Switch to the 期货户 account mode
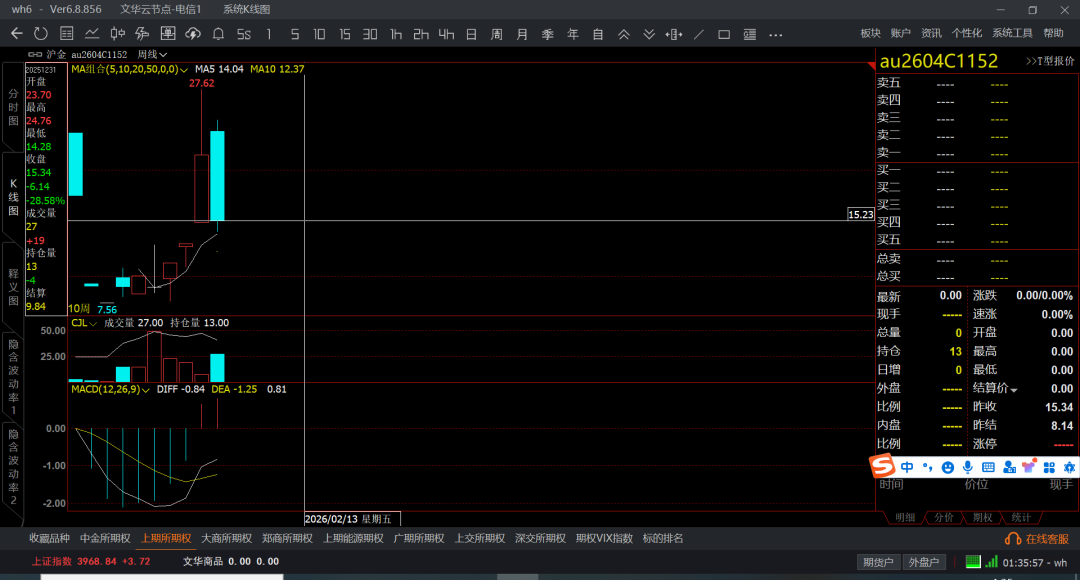 click(878, 562)
